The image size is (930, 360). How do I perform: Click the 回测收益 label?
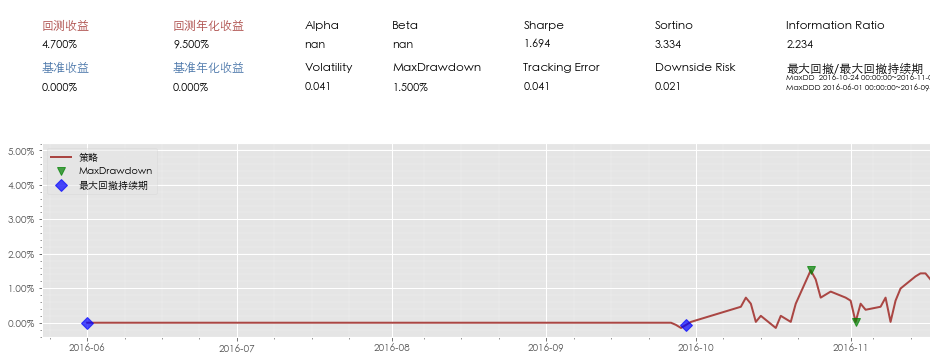[66, 26]
